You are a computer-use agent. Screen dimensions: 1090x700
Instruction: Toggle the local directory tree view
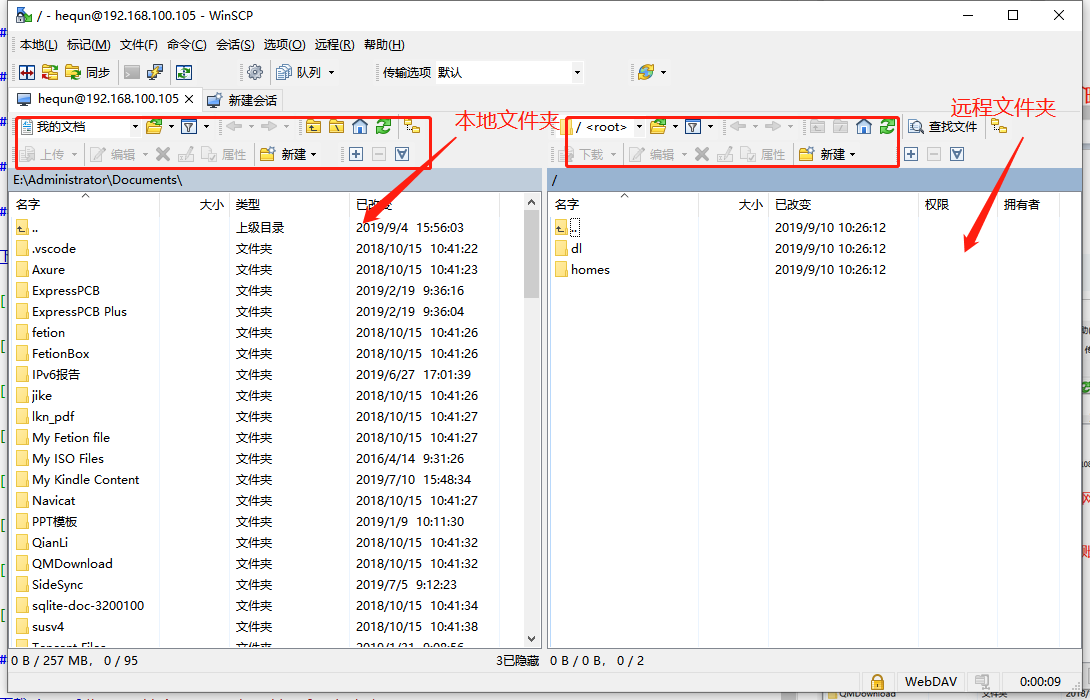point(412,127)
